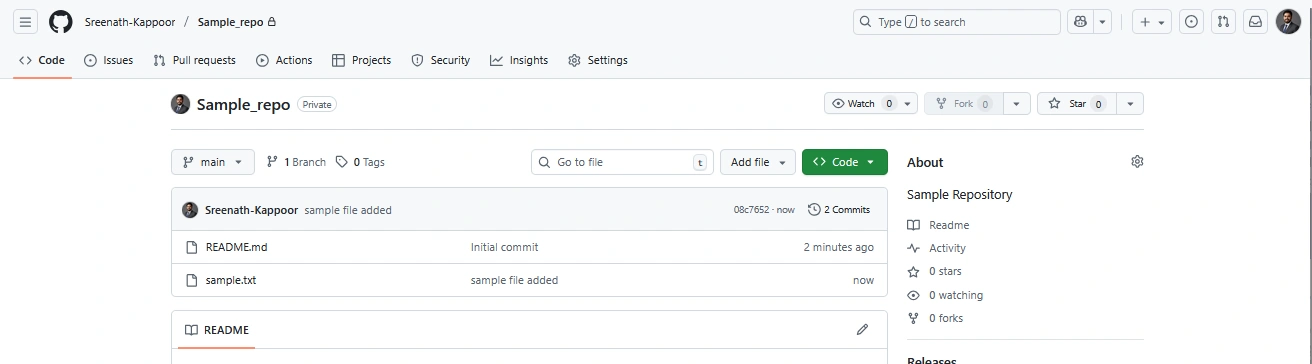Expand the Watch options dropdown arrow
Screen dimensions: 1312x364
point(907,104)
